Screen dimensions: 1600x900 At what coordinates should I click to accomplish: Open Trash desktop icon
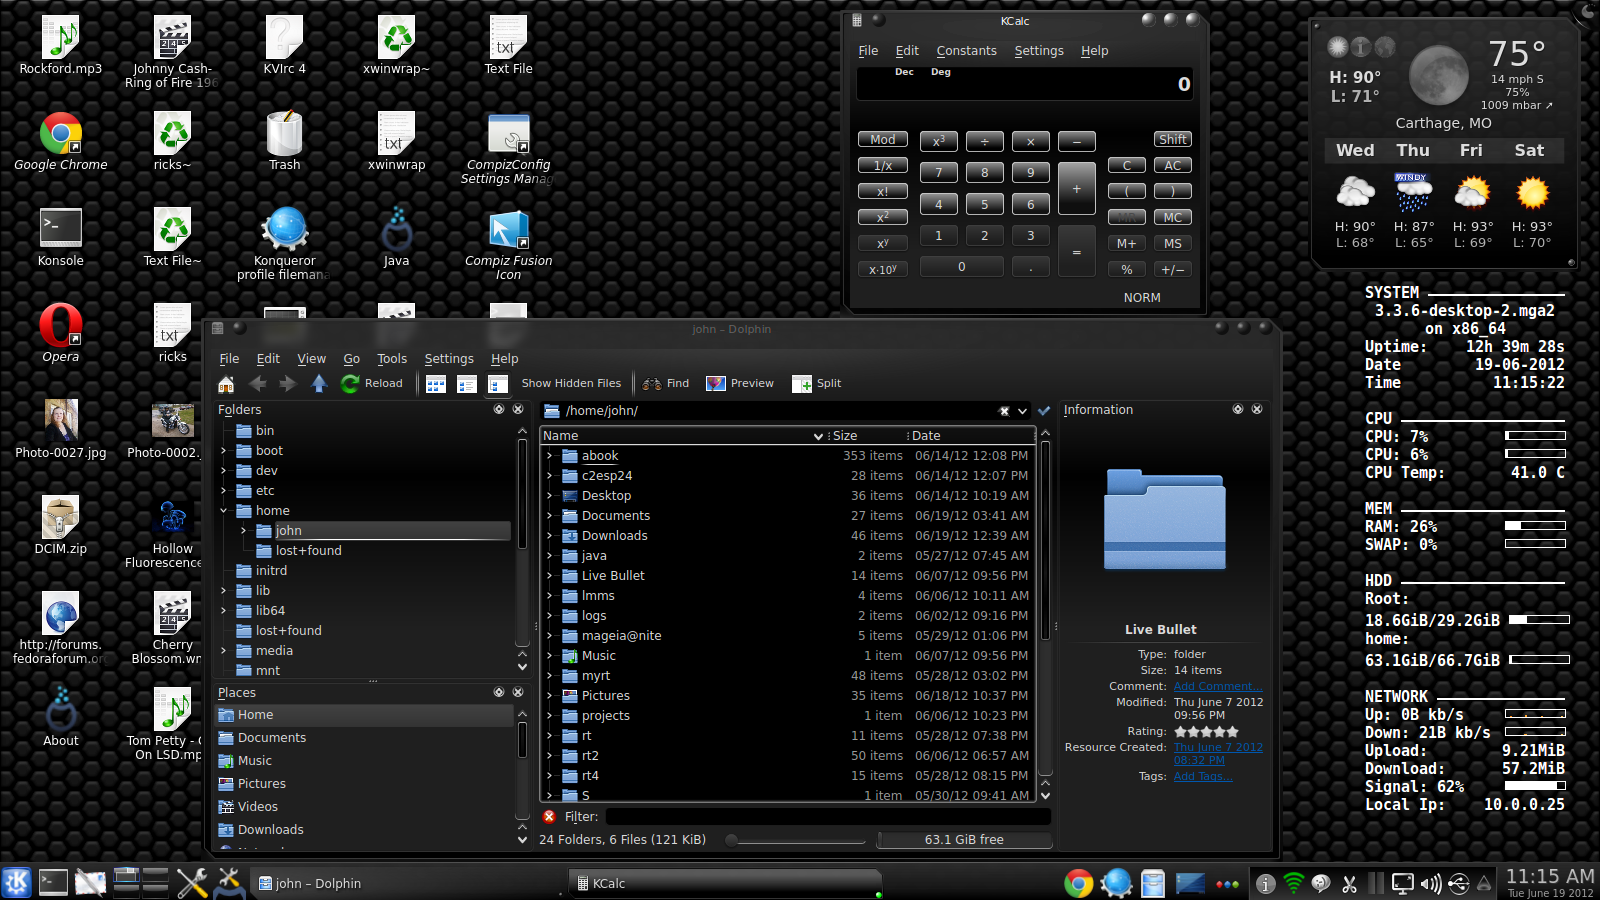pos(285,142)
